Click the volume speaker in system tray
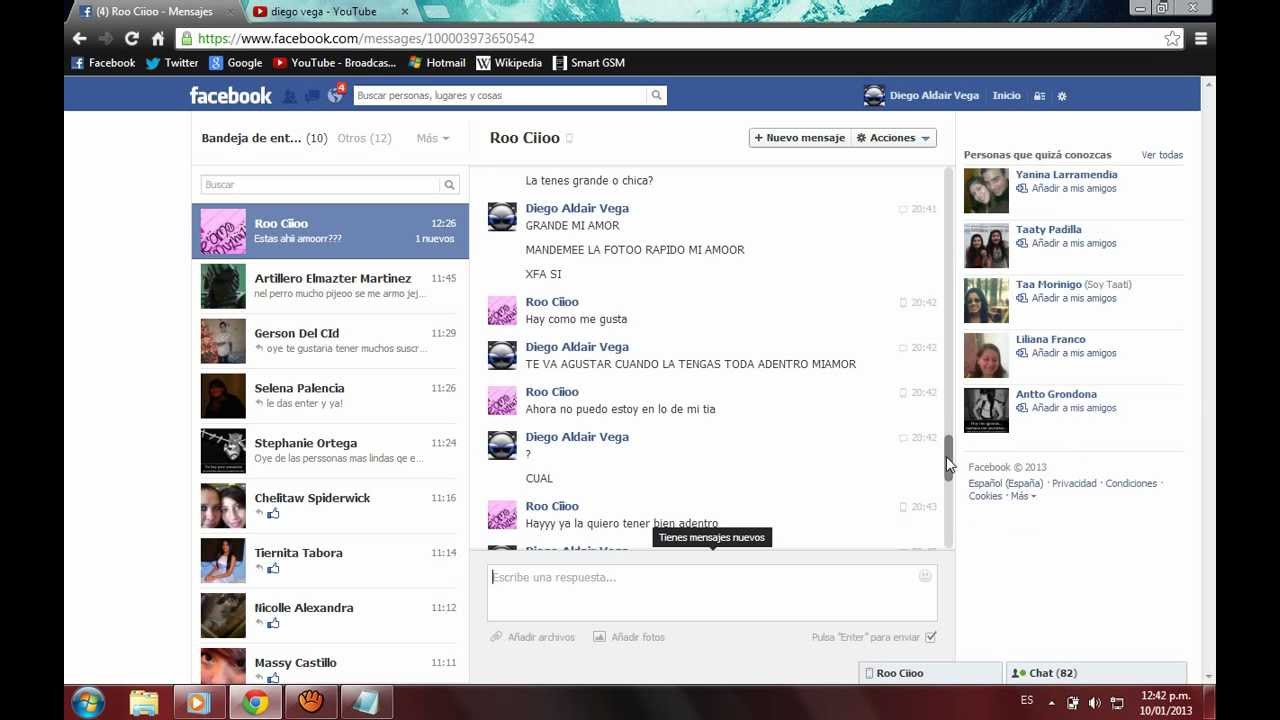 click(1094, 703)
